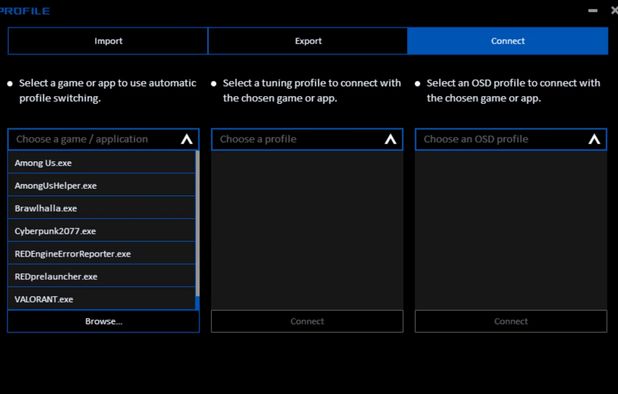Select REDEngineErrorReporter.exe entry
This screenshot has width=618, height=394.
point(101,254)
